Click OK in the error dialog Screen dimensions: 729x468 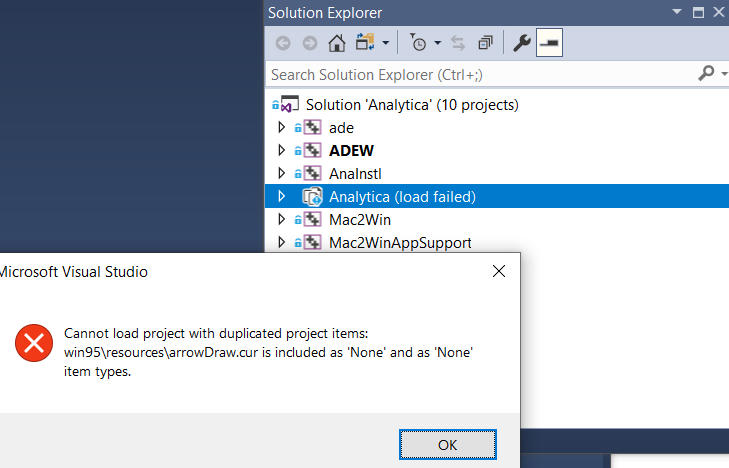pos(448,445)
